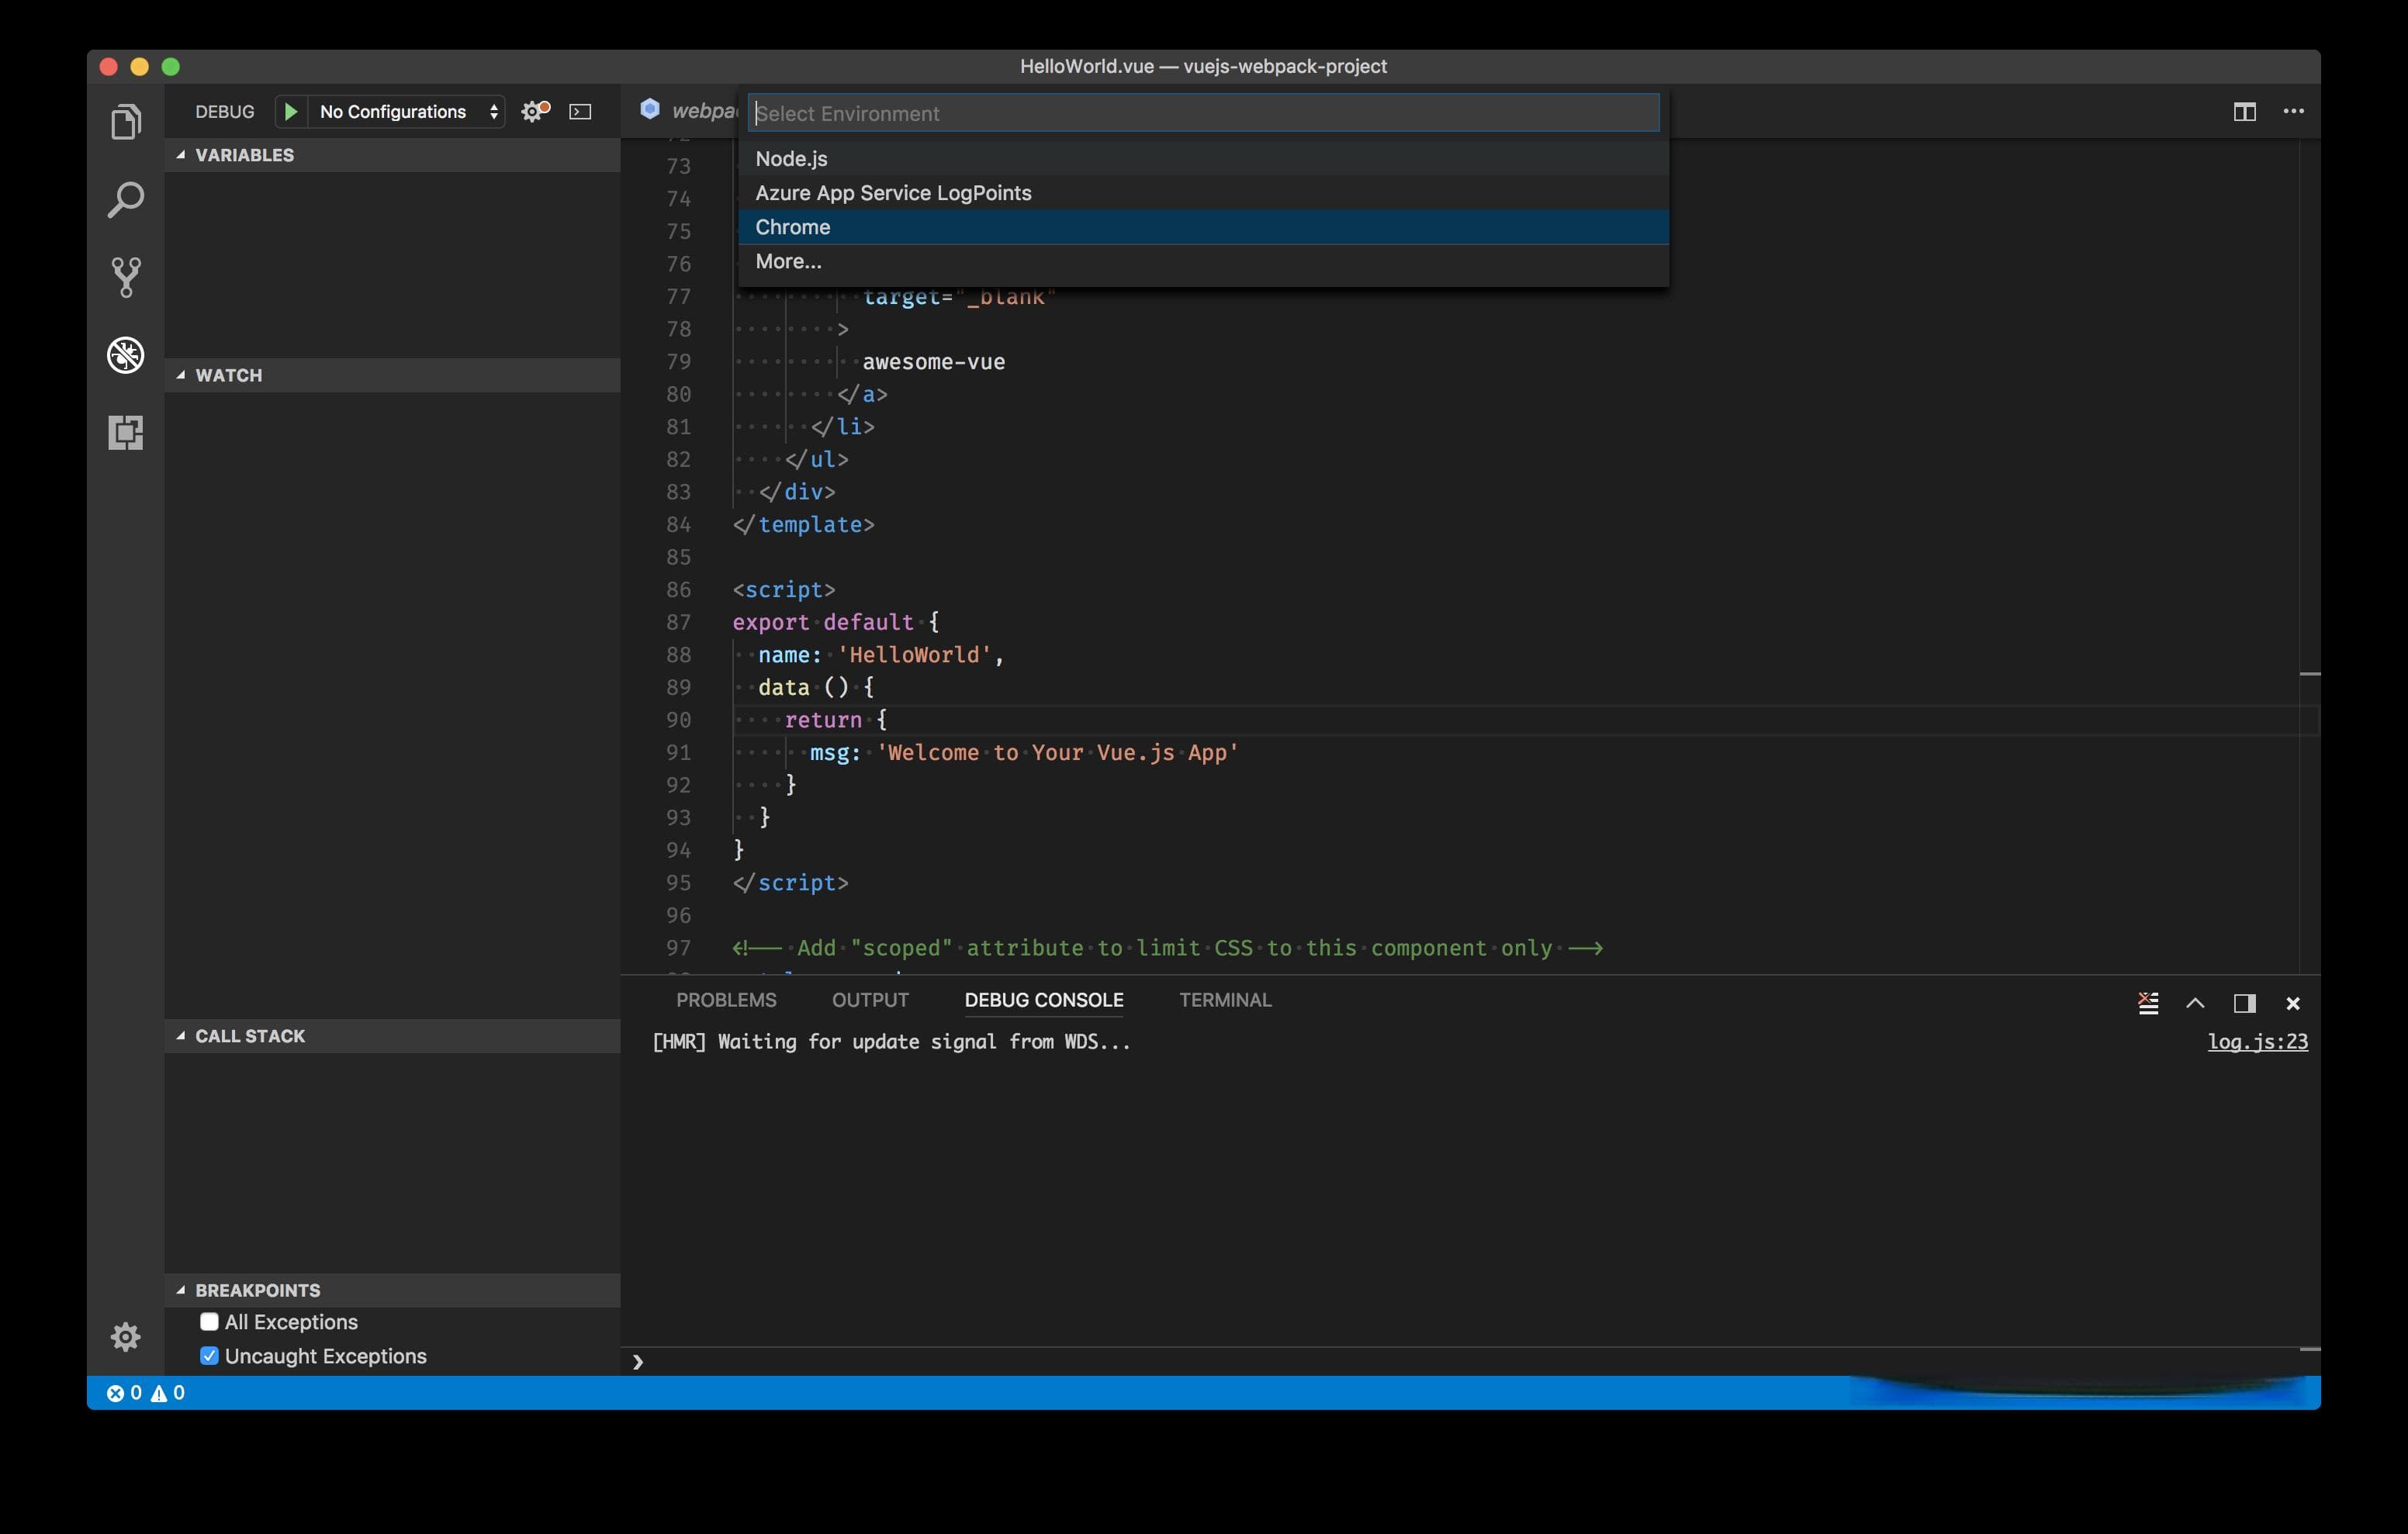This screenshot has height=1534, width=2408.
Task: Collapse the Watch section
Action: tap(392, 375)
